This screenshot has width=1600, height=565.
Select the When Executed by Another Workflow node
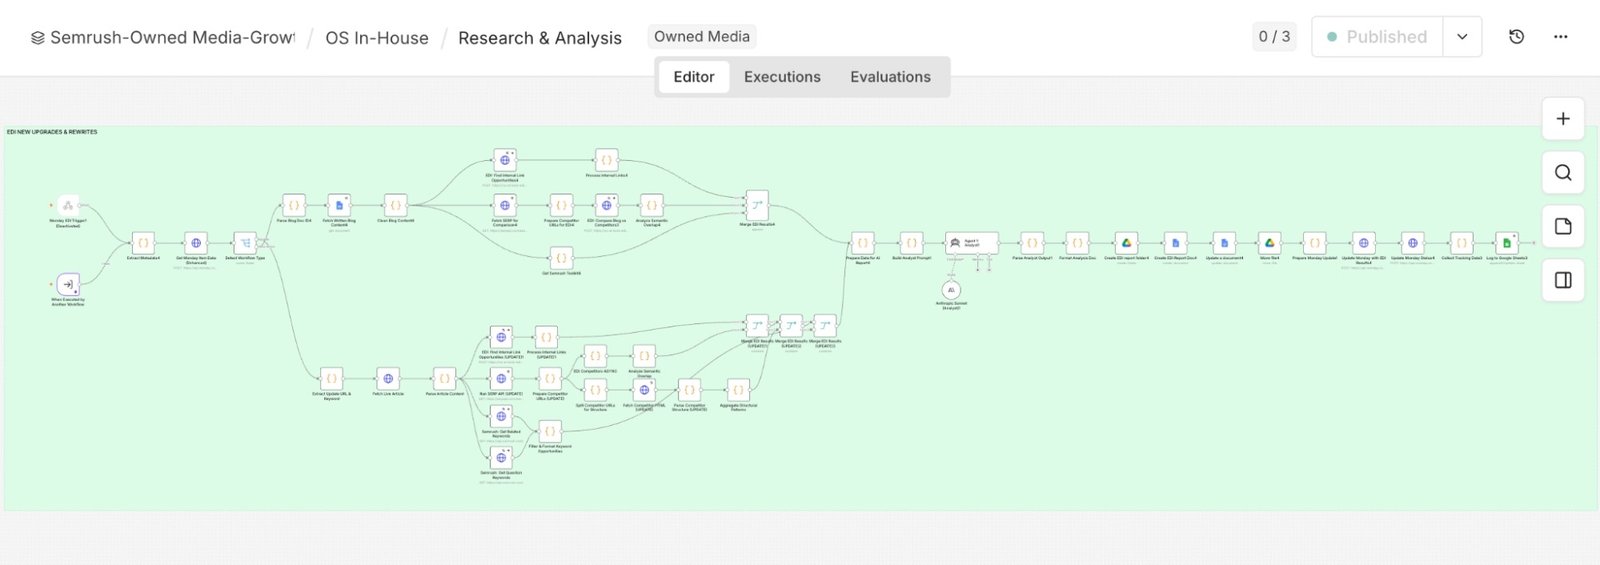point(68,284)
